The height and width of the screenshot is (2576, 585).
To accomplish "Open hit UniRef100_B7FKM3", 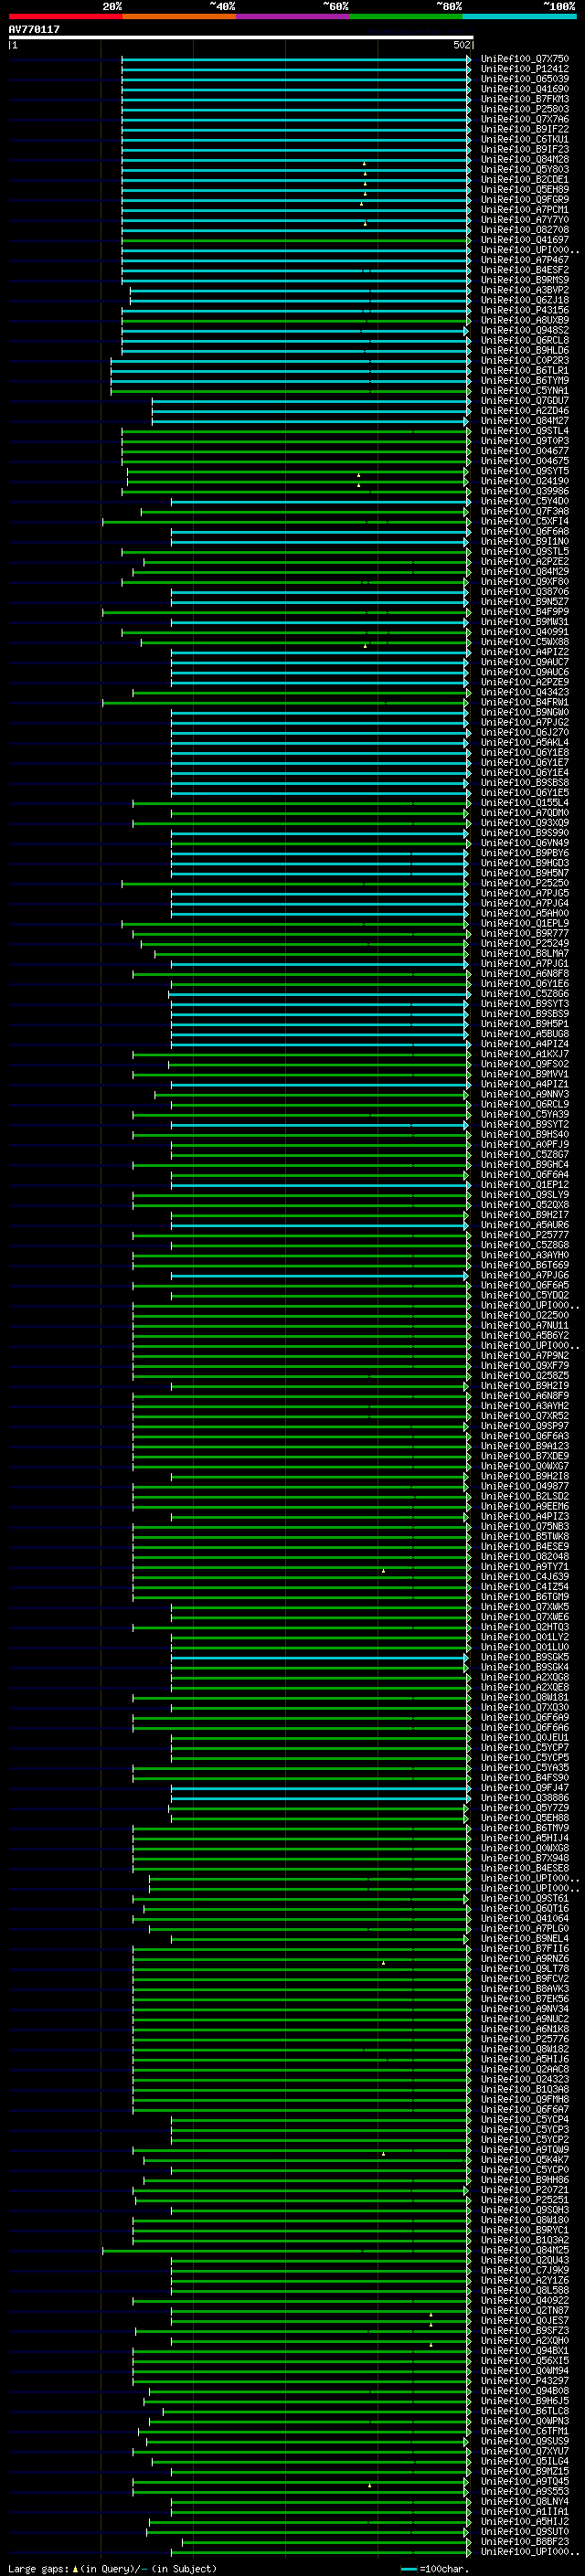I will (x=524, y=99).
